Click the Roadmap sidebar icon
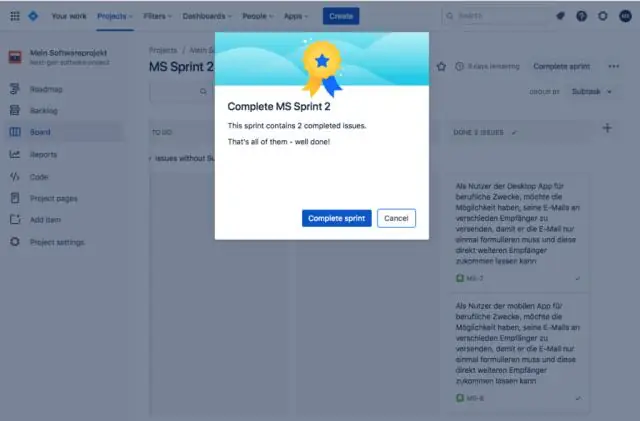Viewport: 640px width, 421px height. point(15,89)
